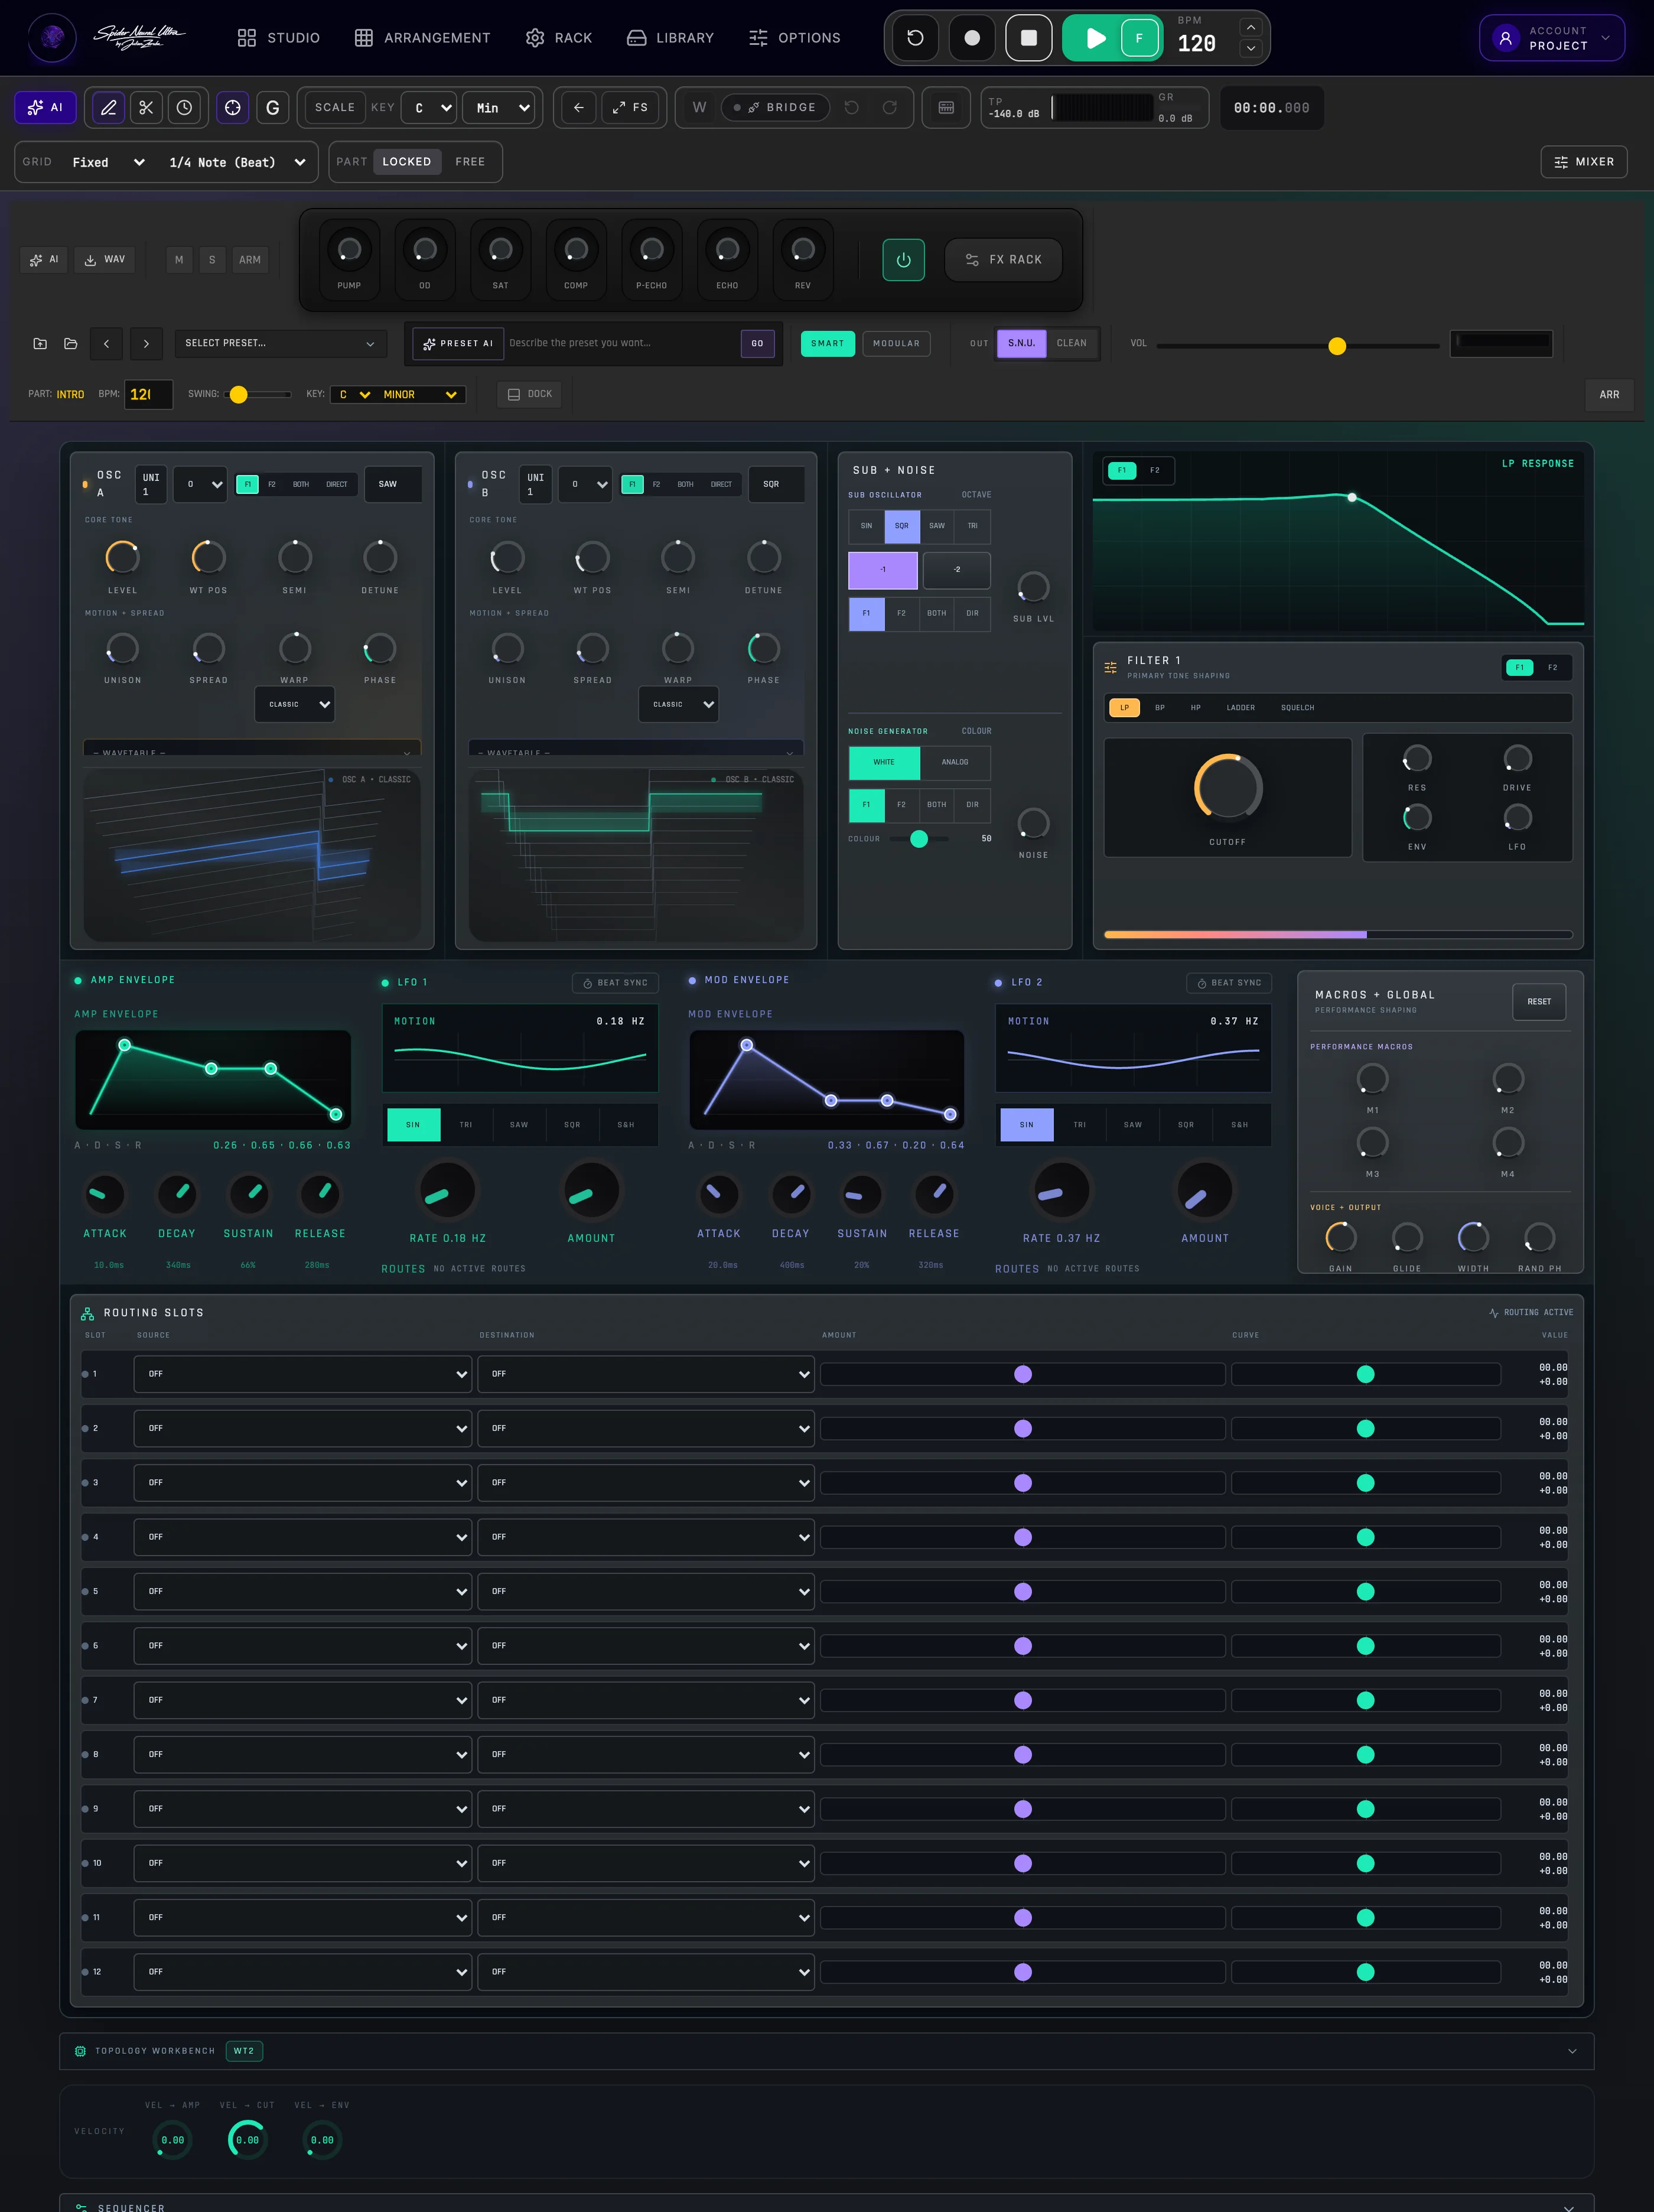1654x2212 pixels.
Task: Open the STUDIO tab
Action: [x=279, y=38]
